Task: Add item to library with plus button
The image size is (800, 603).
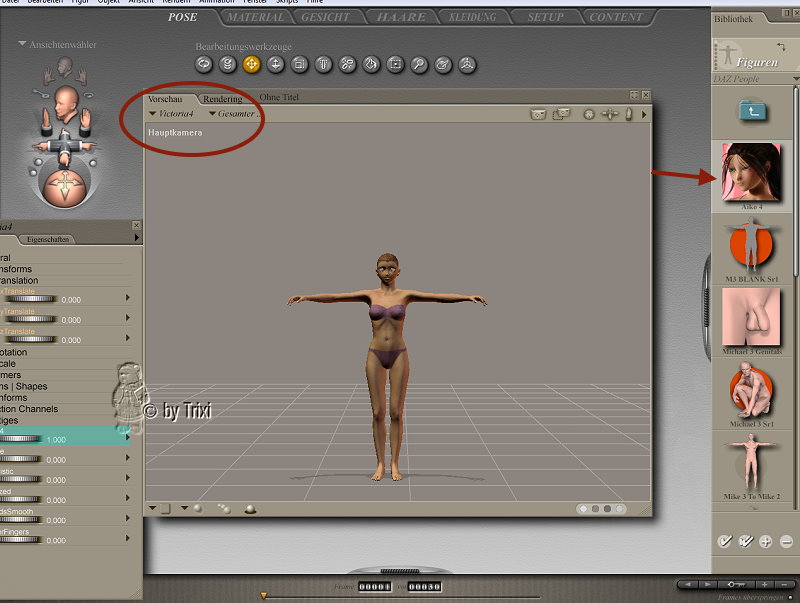Action: tap(765, 542)
